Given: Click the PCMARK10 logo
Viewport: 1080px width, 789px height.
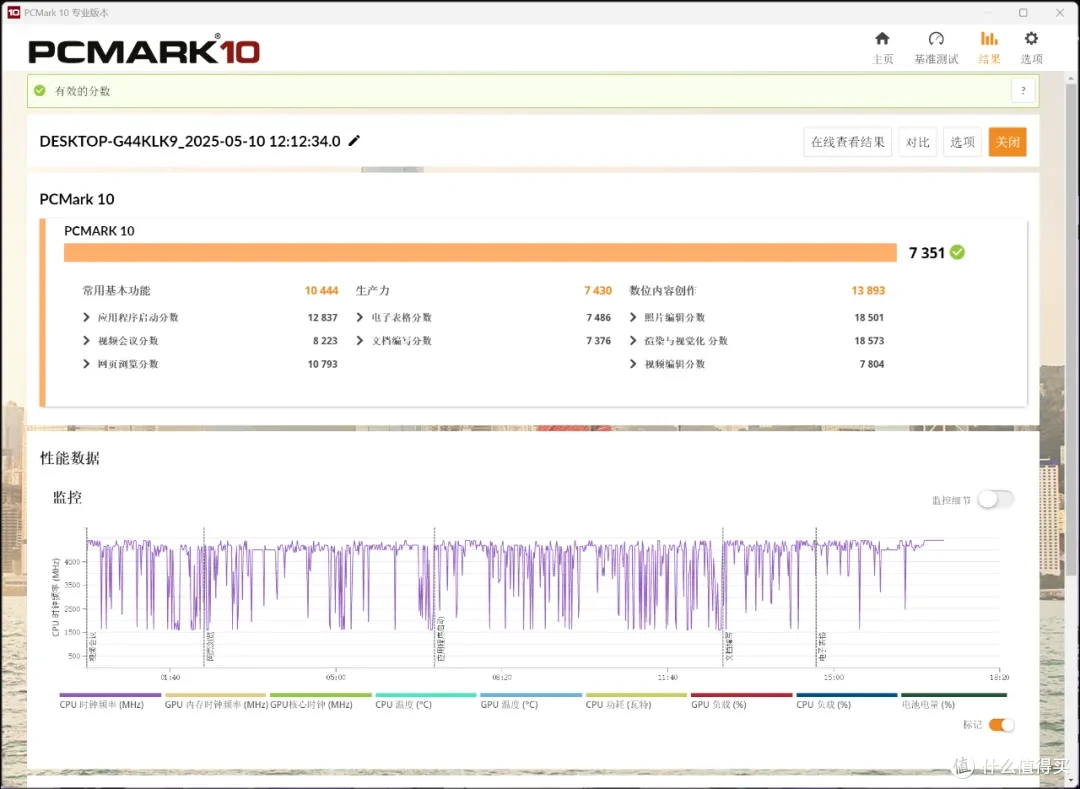Looking at the screenshot, I should point(144,51).
